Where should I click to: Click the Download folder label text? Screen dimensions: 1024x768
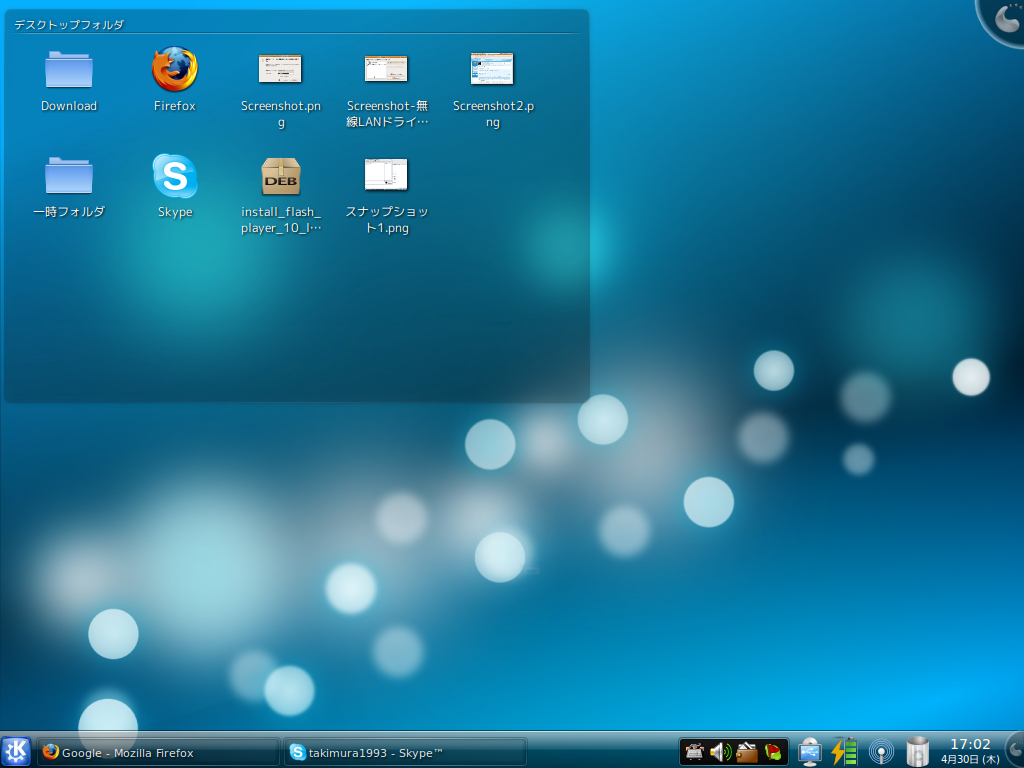point(69,106)
